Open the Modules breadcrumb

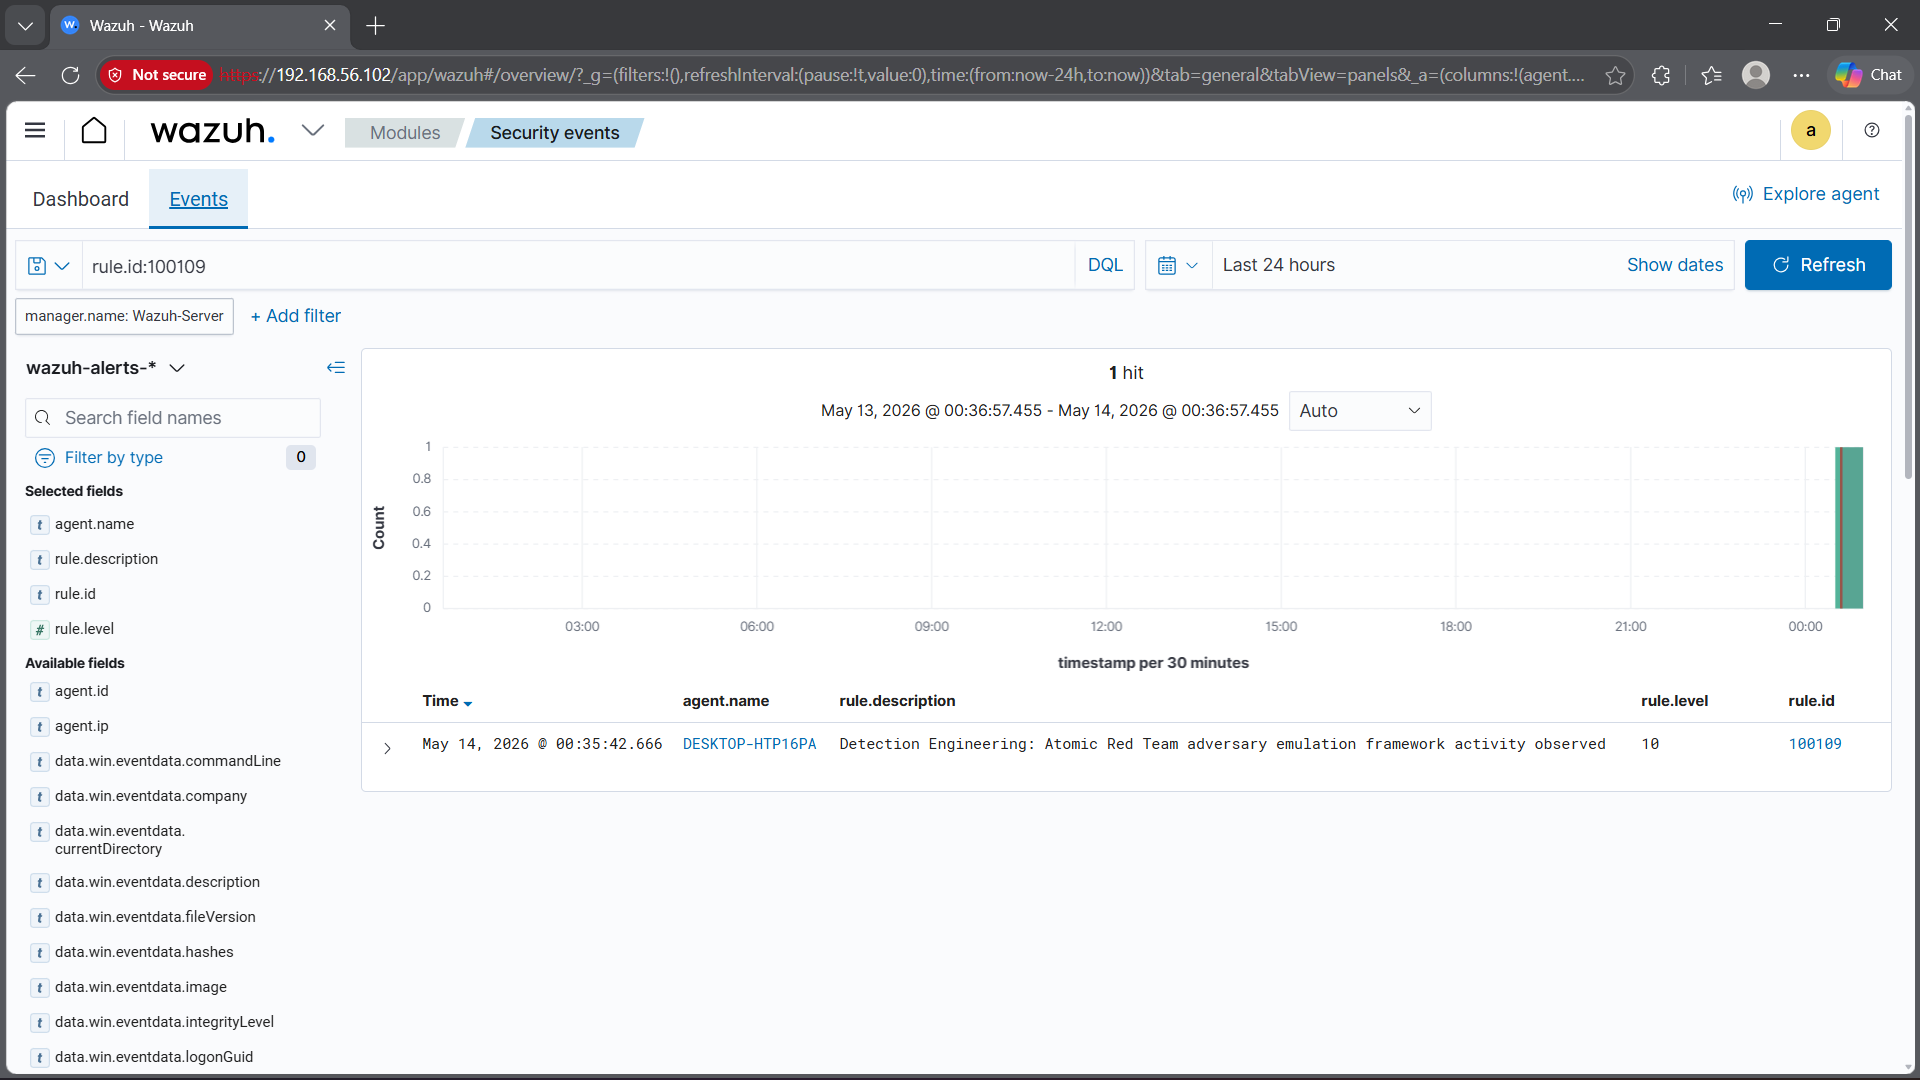(404, 133)
